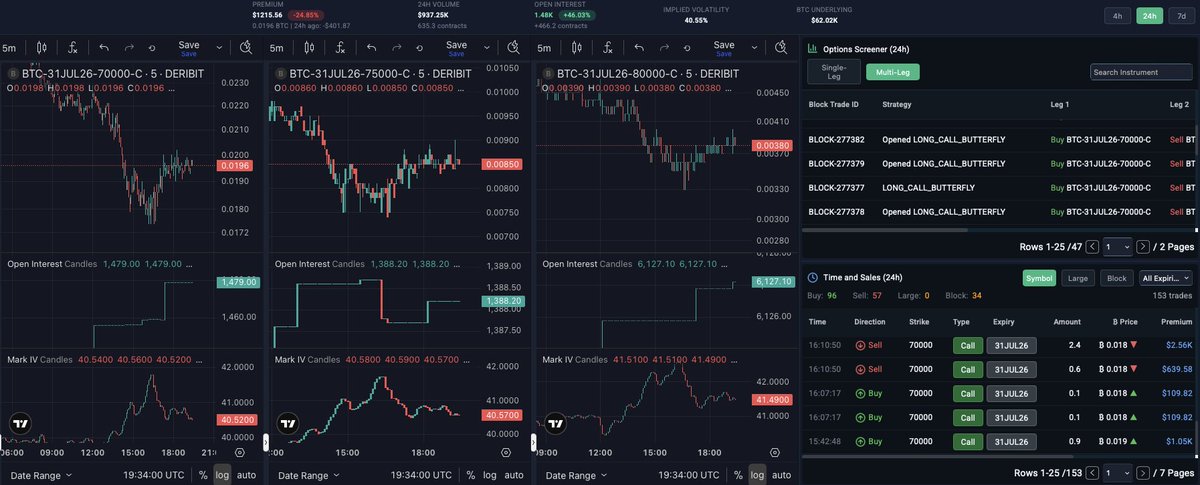Expand pane handle between 70000-C and 75000-C charts
This screenshot has width=1200, height=485.
point(265,441)
